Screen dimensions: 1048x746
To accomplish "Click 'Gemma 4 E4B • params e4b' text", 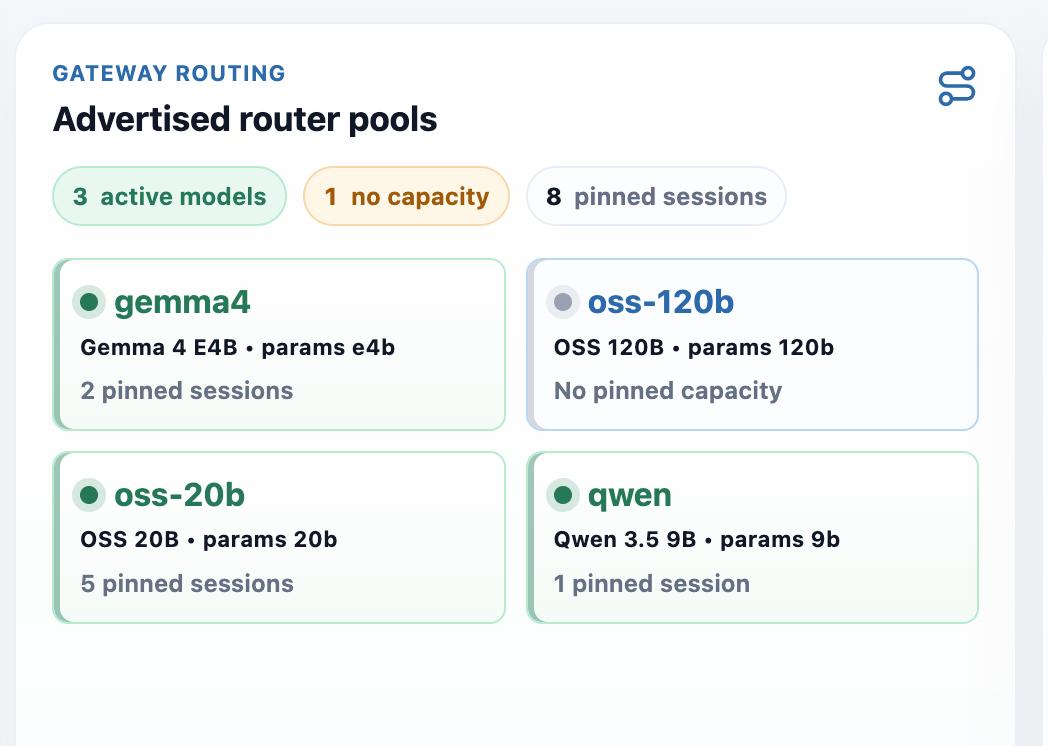I will pos(237,348).
